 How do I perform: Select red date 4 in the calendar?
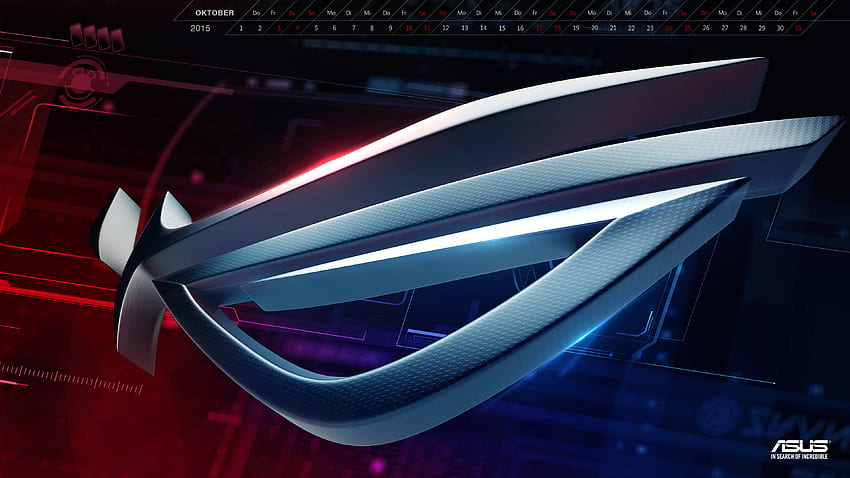click(297, 28)
